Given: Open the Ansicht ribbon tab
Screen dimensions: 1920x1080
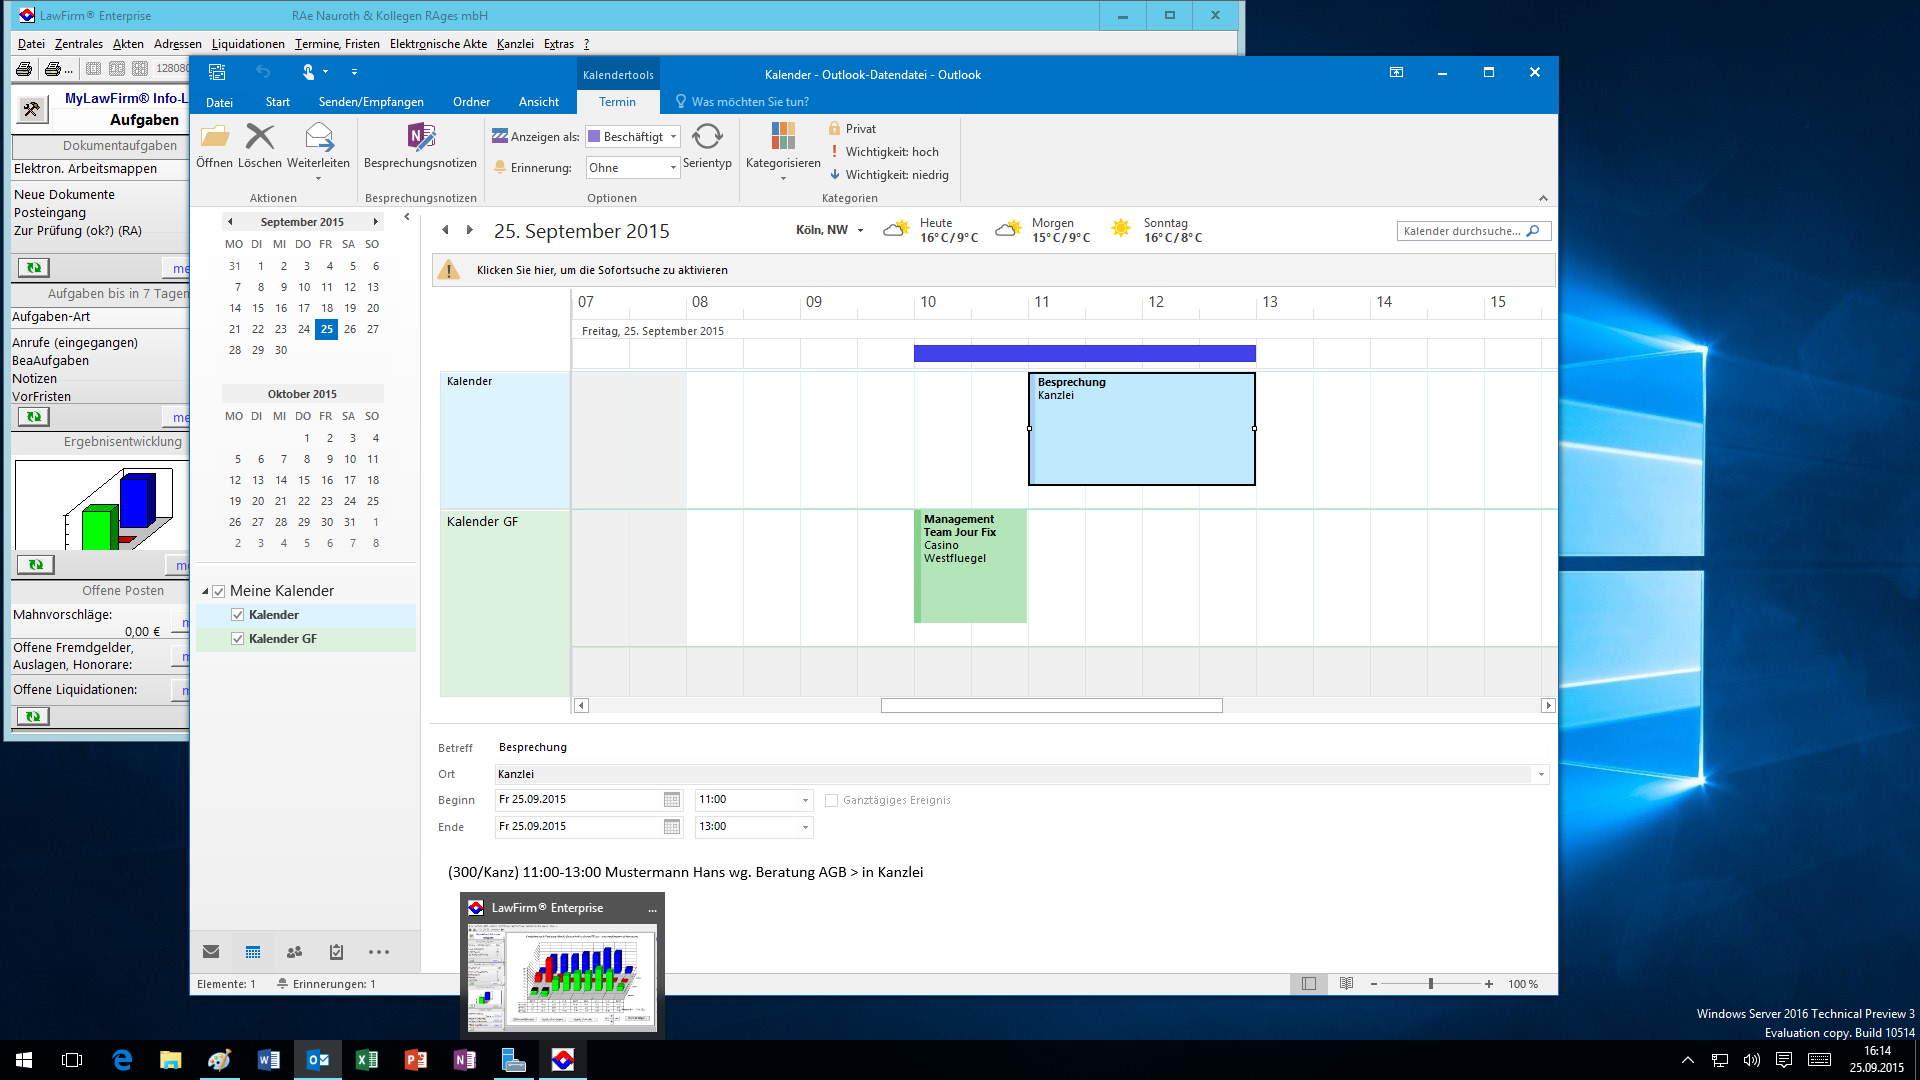Looking at the screenshot, I should 538,102.
